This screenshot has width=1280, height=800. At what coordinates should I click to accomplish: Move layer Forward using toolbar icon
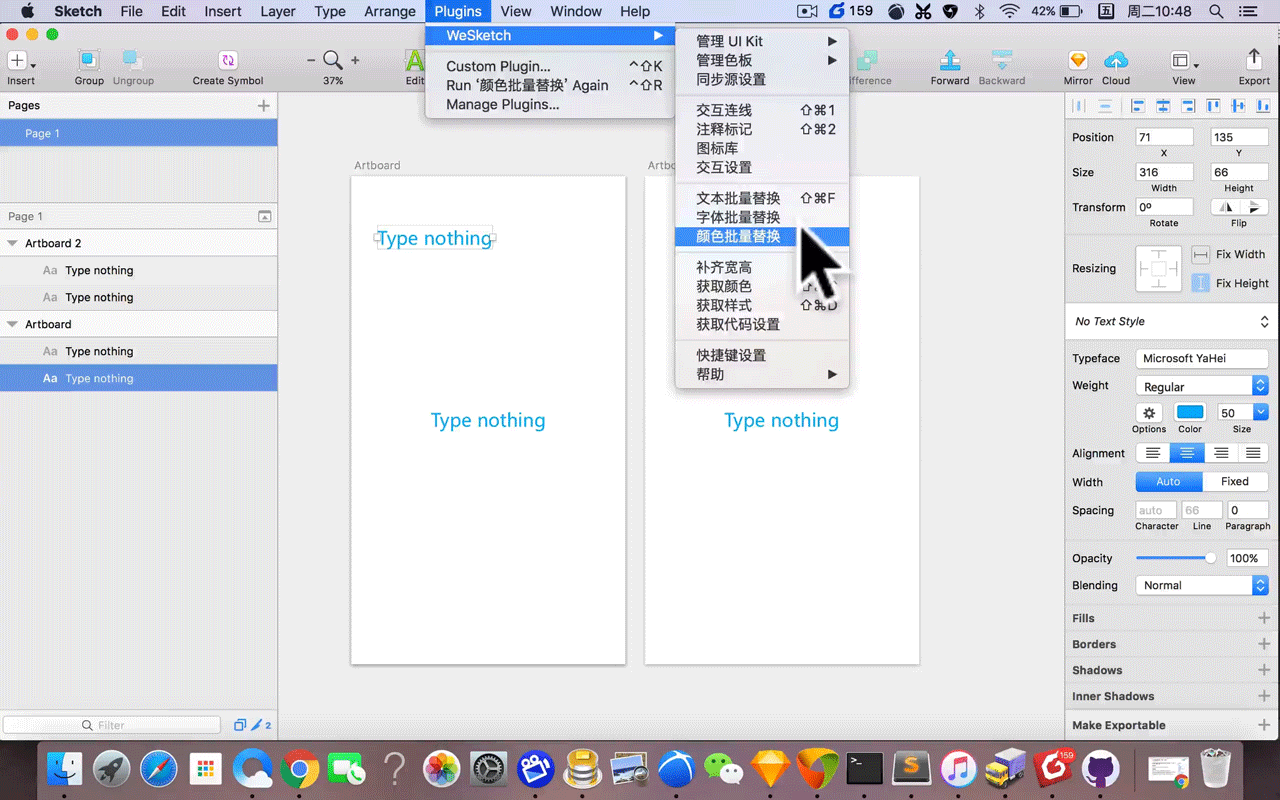950,61
